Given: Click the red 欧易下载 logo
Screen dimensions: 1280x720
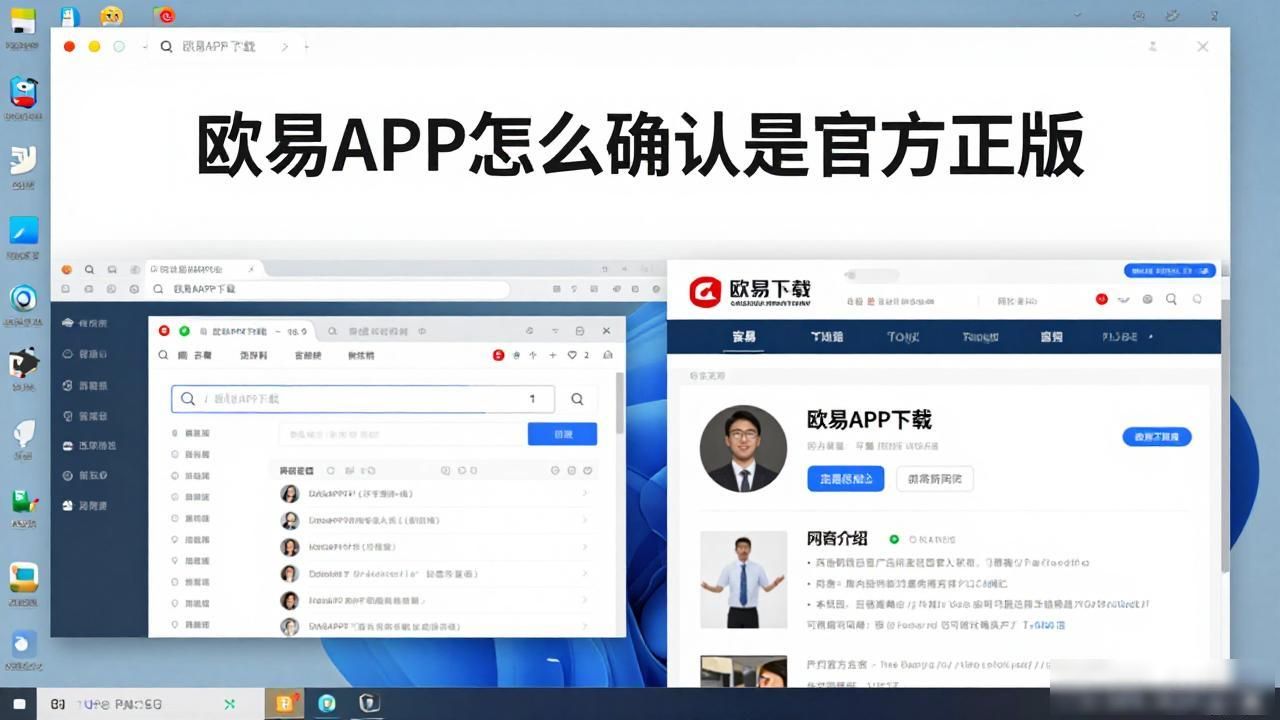Looking at the screenshot, I should (x=750, y=291).
